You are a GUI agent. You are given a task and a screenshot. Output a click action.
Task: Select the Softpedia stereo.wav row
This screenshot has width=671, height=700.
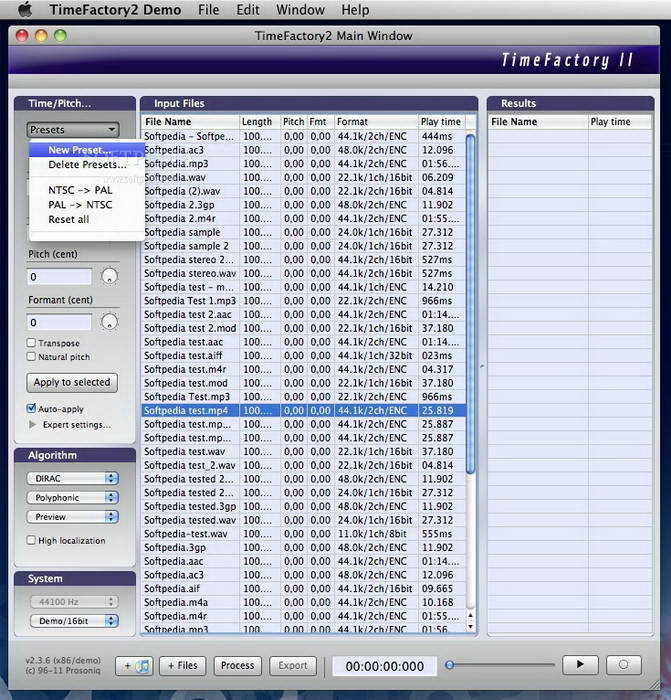click(304, 273)
